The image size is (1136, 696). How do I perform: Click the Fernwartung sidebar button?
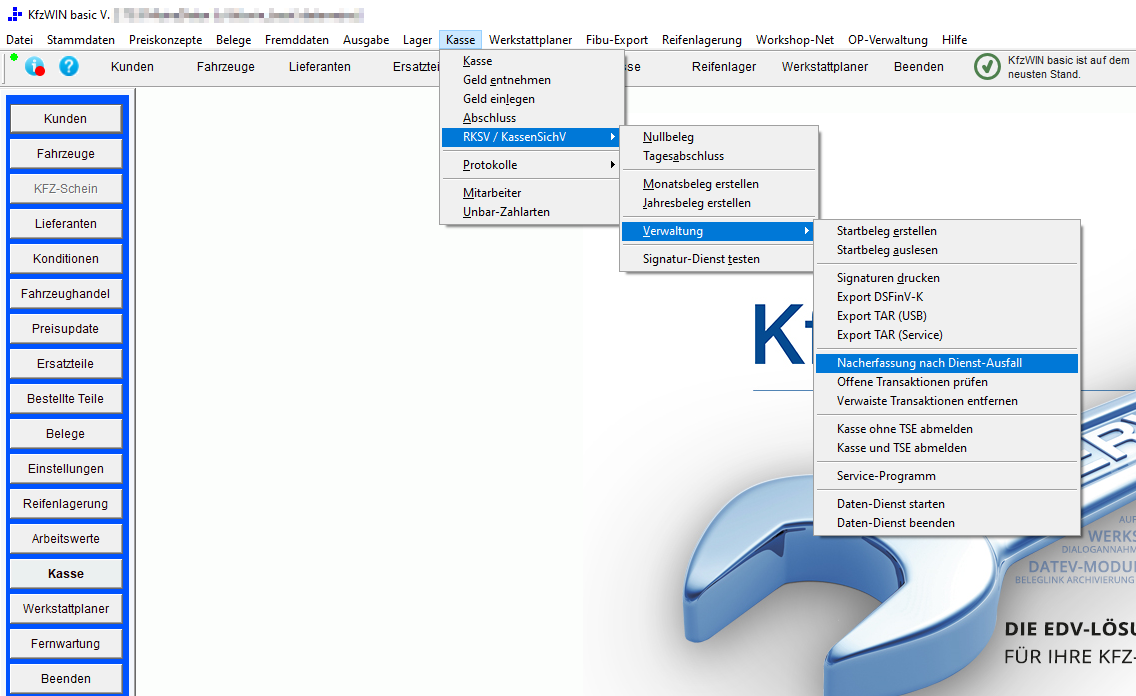coord(65,644)
